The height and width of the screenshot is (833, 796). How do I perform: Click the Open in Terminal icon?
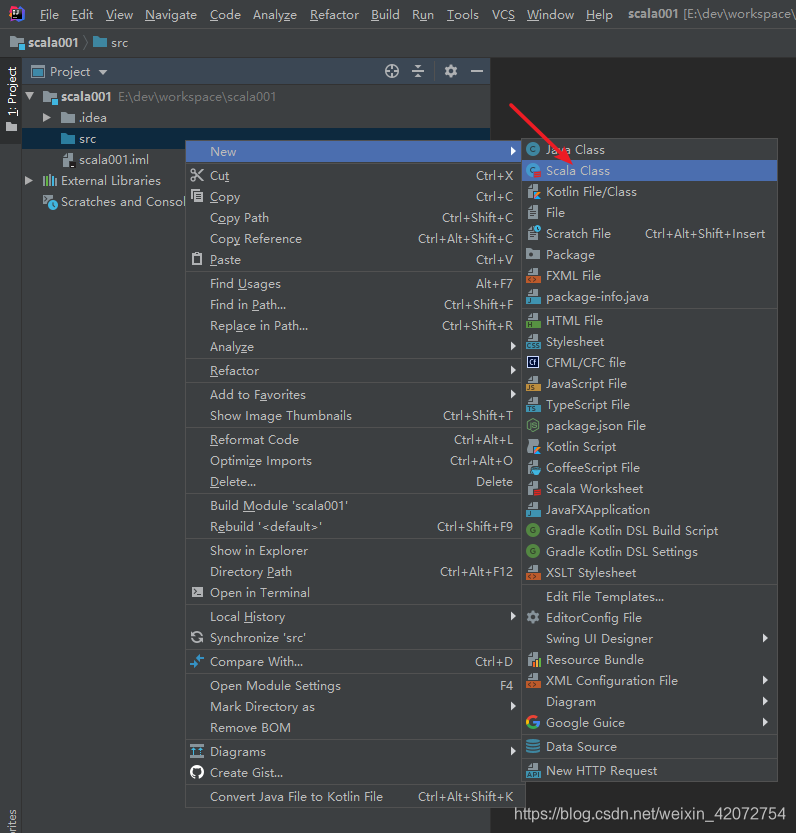197,592
